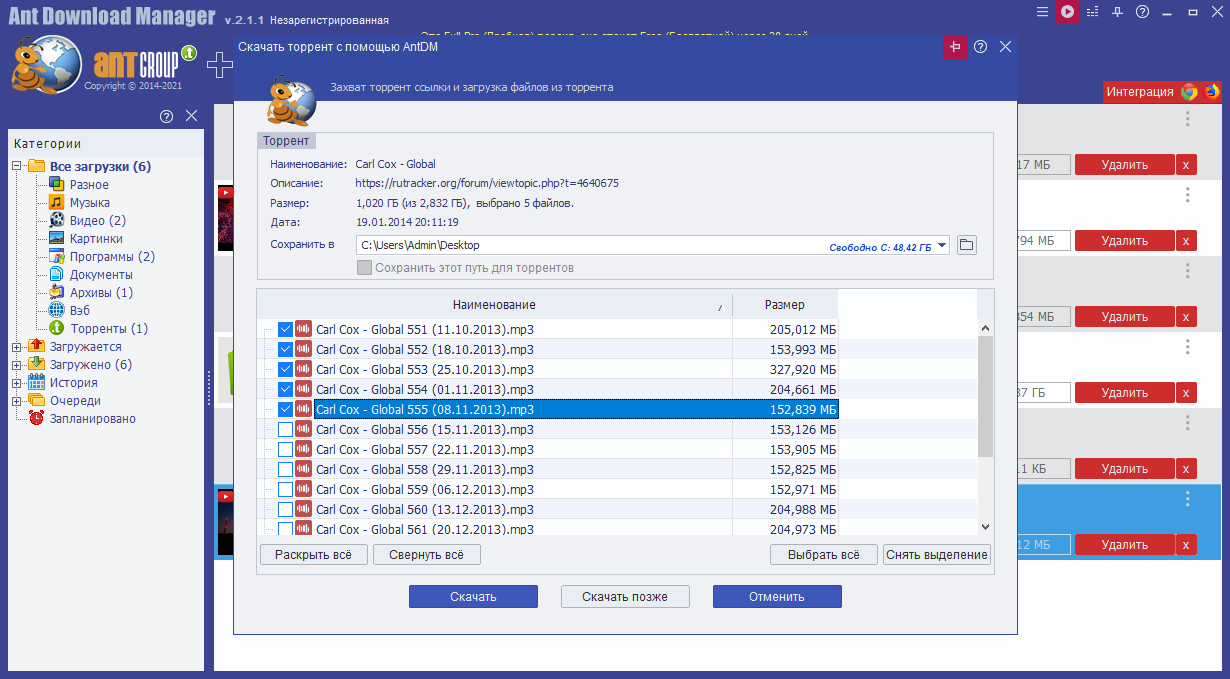Sort files by the Наименование column
This screenshot has width=1230, height=679.
(494, 305)
